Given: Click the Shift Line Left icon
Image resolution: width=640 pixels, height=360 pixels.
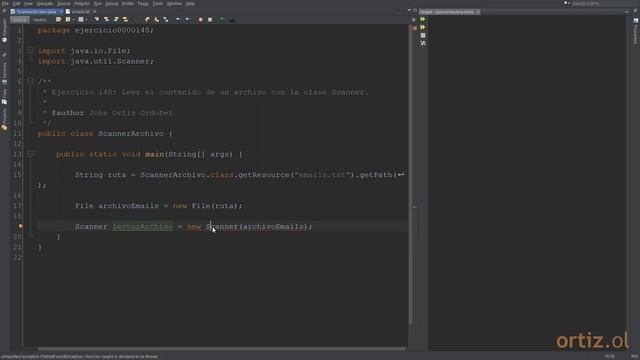Looking at the screenshot, I should tap(178, 20).
